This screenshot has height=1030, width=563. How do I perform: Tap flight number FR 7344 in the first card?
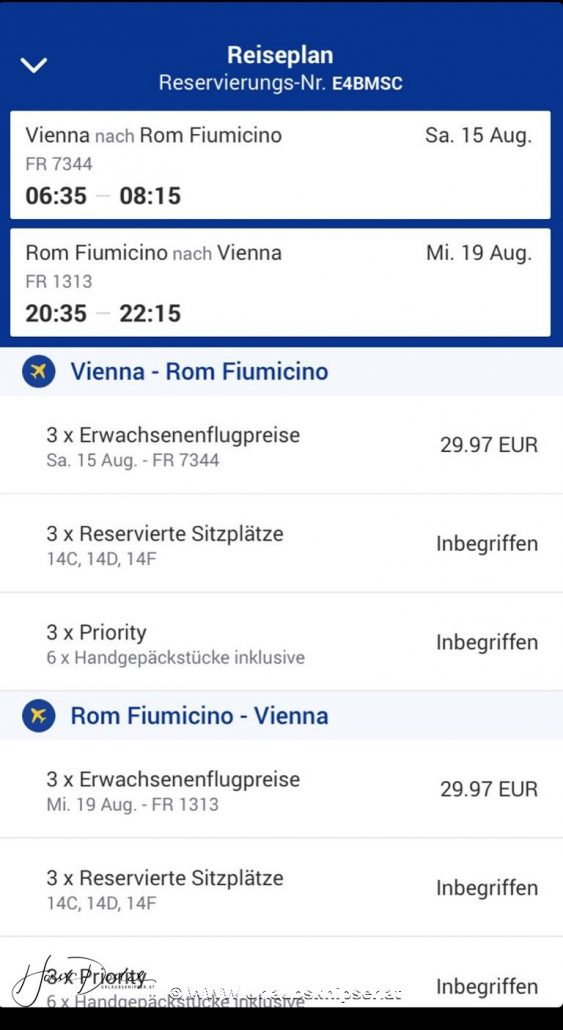click(58, 164)
